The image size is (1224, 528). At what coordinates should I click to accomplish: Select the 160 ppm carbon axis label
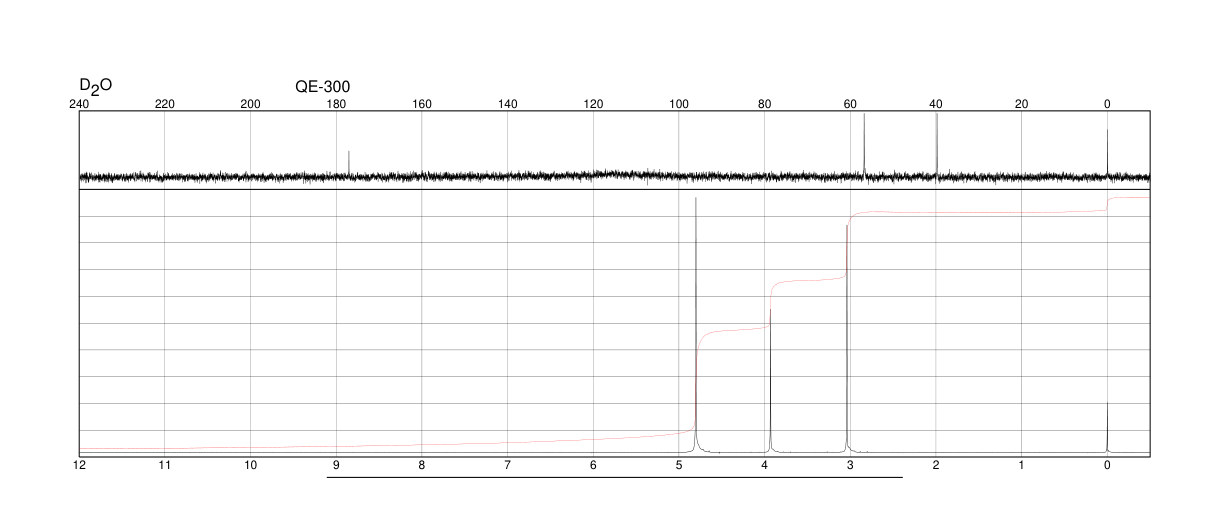pos(422,104)
